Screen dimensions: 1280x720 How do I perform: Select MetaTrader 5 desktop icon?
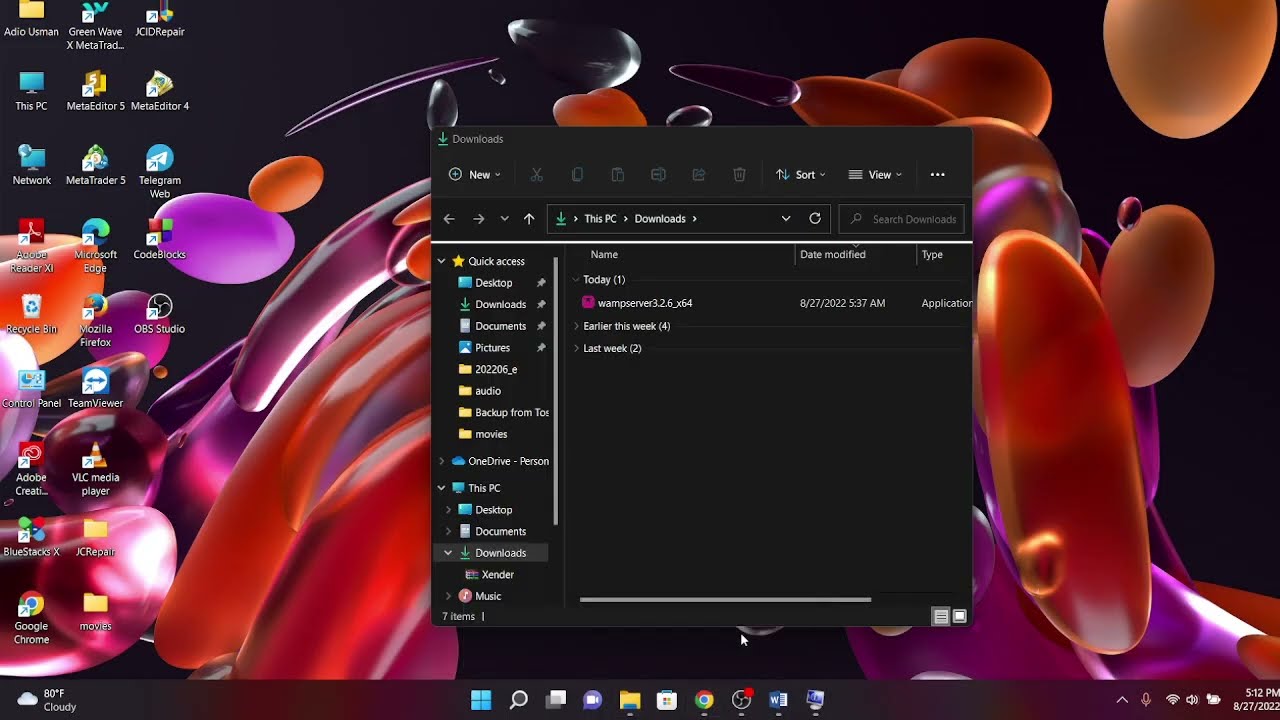[95, 165]
